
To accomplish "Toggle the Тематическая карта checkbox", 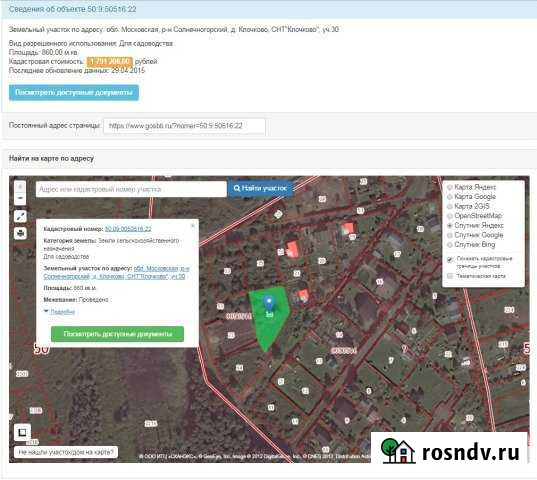I will tap(450, 276).
